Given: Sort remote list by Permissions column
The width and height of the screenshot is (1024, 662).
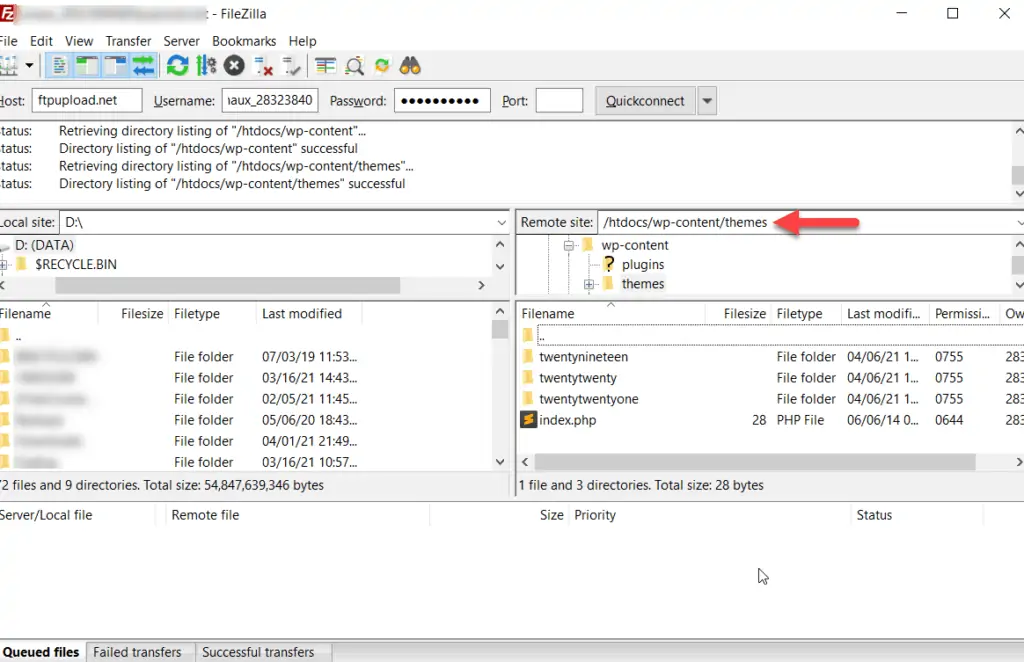Looking at the screenshot, I should tap(965, 314).
